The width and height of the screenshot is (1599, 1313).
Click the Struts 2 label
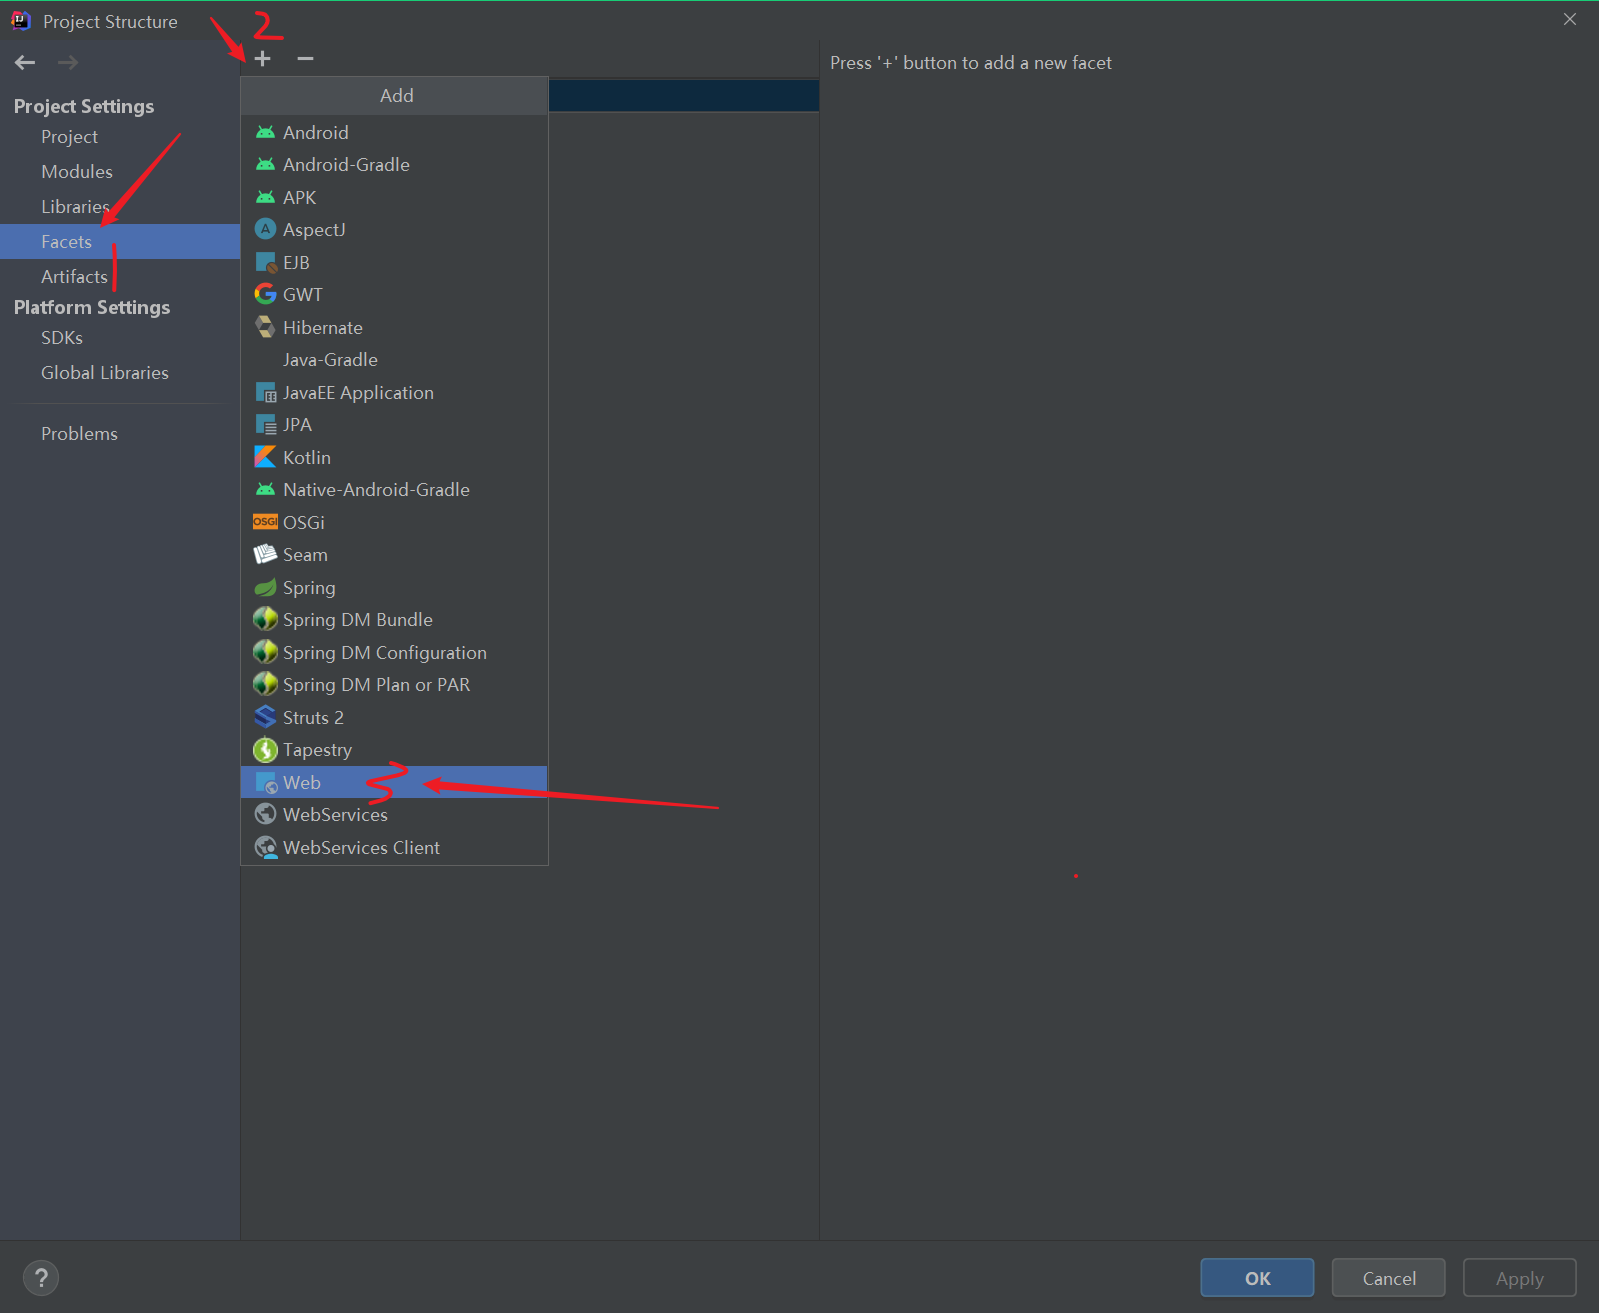point(313,717)
